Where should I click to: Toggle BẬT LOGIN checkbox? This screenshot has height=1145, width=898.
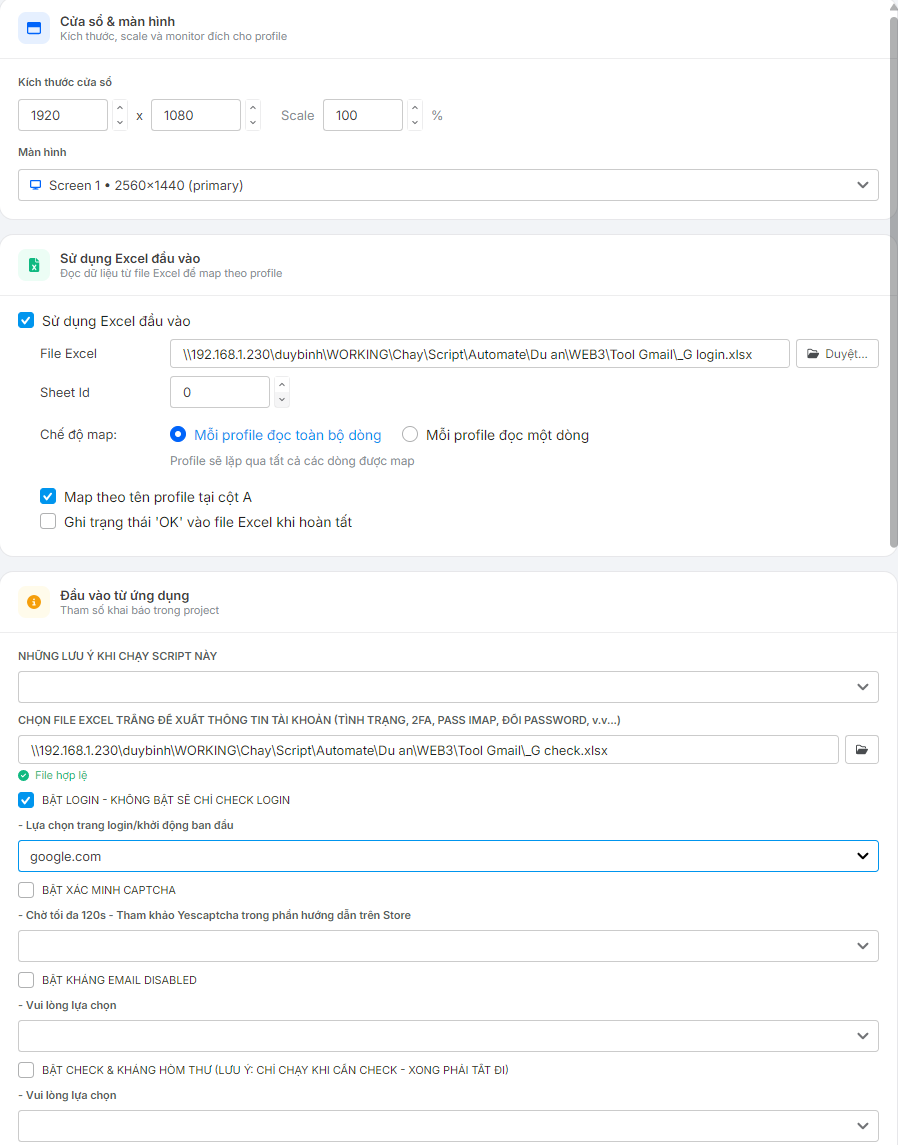pos(26,800)
